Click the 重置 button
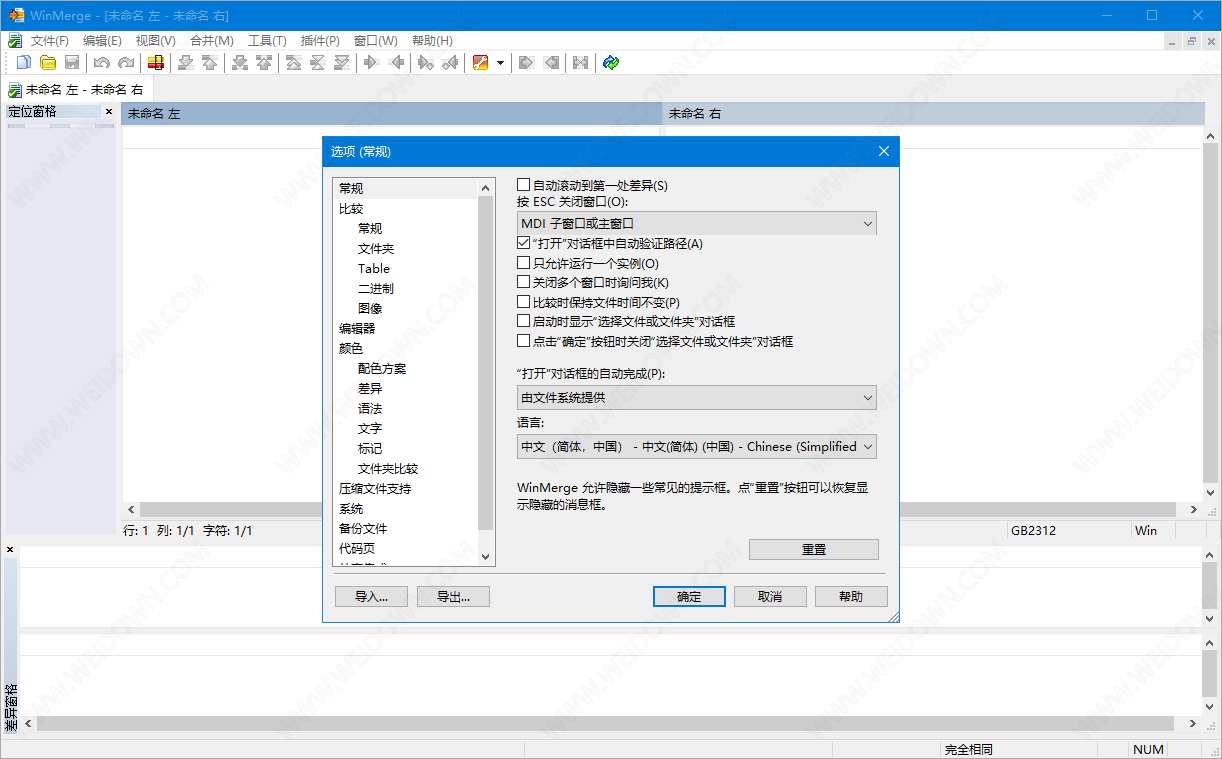The height and width of the screenshot is (759, 1222). click(x=813, y=549)
